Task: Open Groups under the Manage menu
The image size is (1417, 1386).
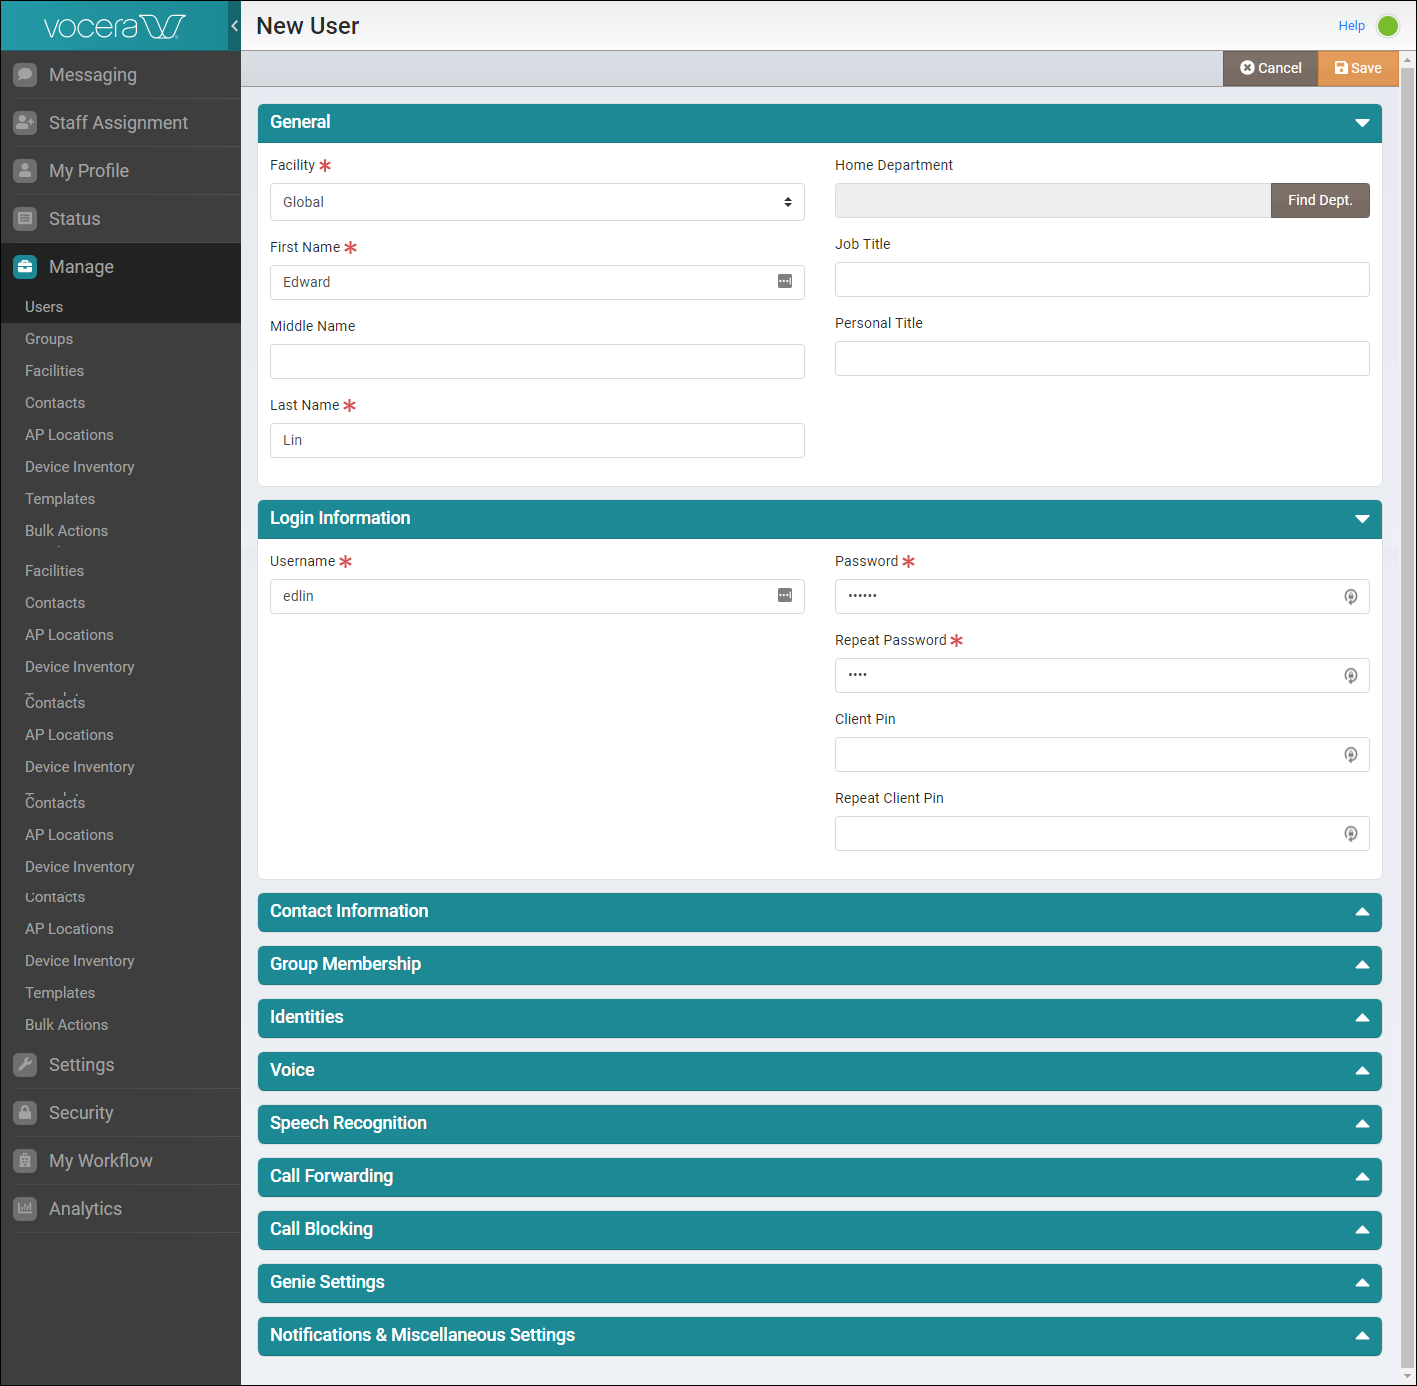Action: (x=49, y=339)
